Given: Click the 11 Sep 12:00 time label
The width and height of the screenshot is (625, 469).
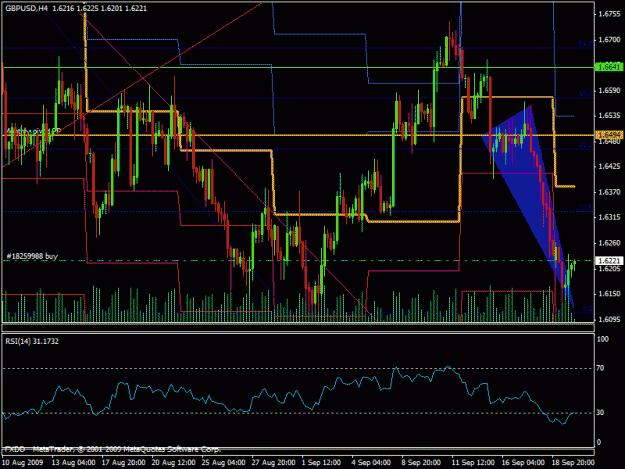Looking at the screenshot, I should click(x=473, y=463).
